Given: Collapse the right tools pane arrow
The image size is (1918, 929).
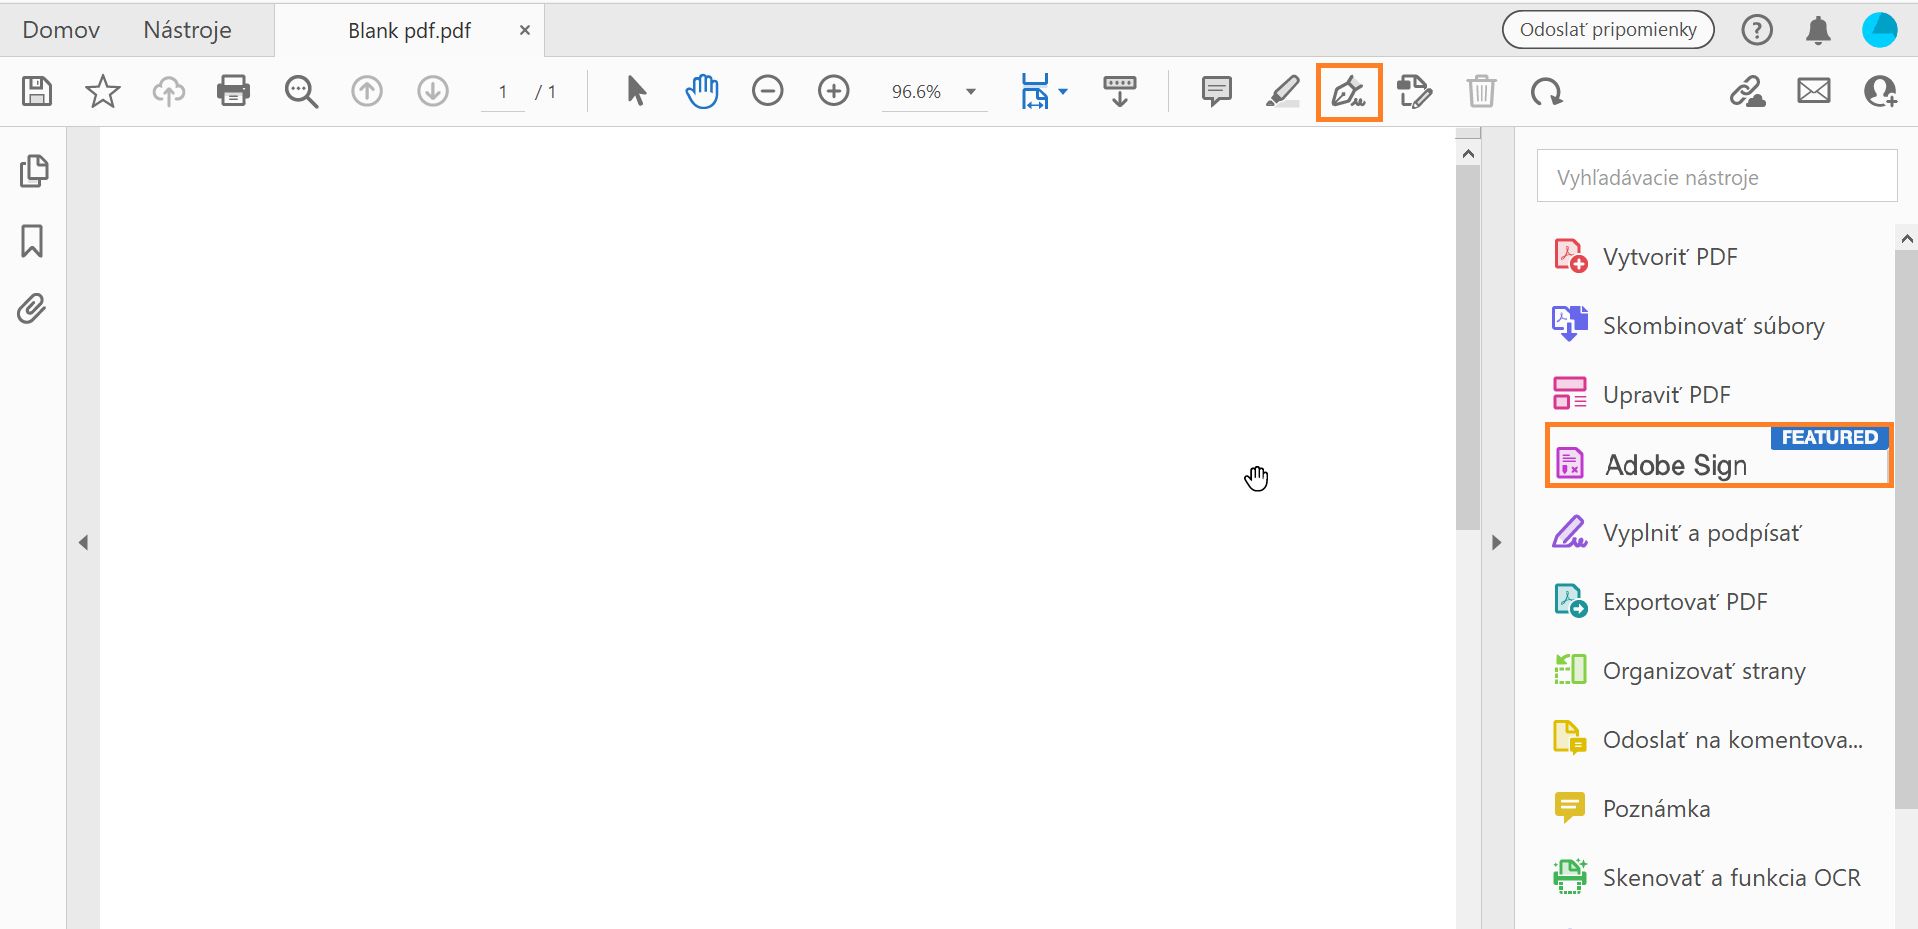Looking at the screenshot, I should [1496, 543].
